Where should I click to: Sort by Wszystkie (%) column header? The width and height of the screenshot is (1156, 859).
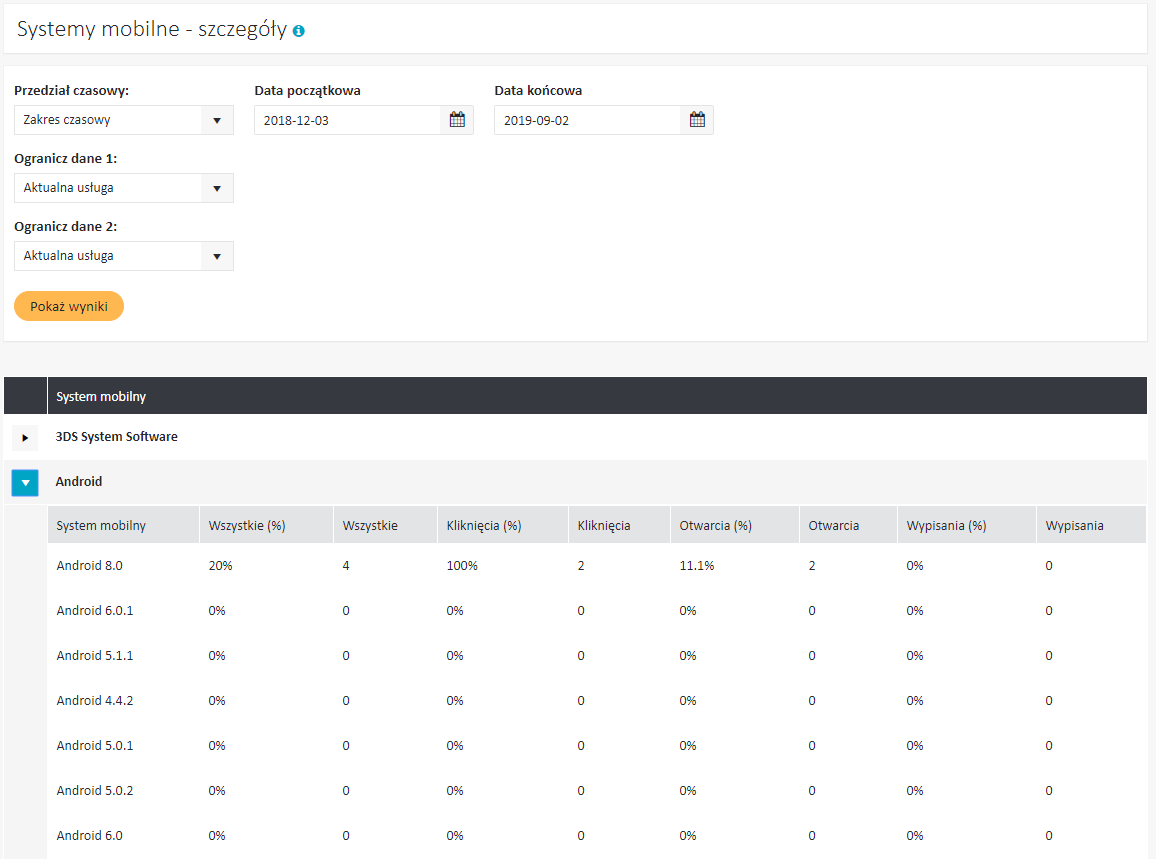coord(247,526)
